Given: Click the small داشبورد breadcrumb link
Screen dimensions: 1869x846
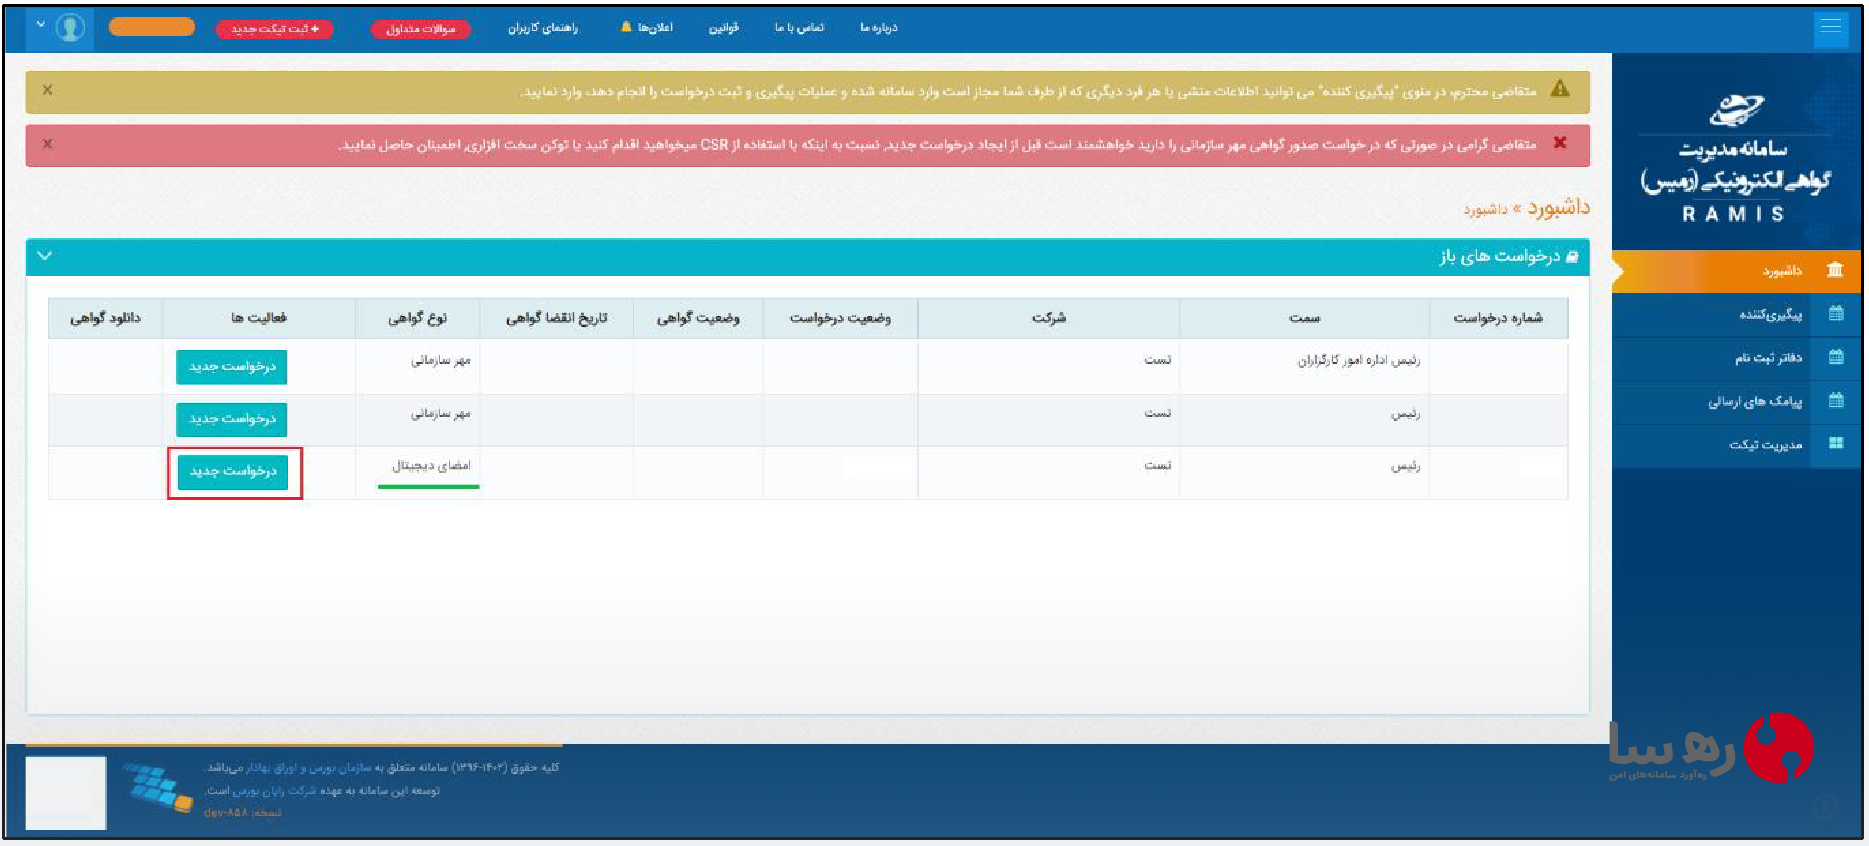Looking at the screenshot, I should [x=1485, y=209].
